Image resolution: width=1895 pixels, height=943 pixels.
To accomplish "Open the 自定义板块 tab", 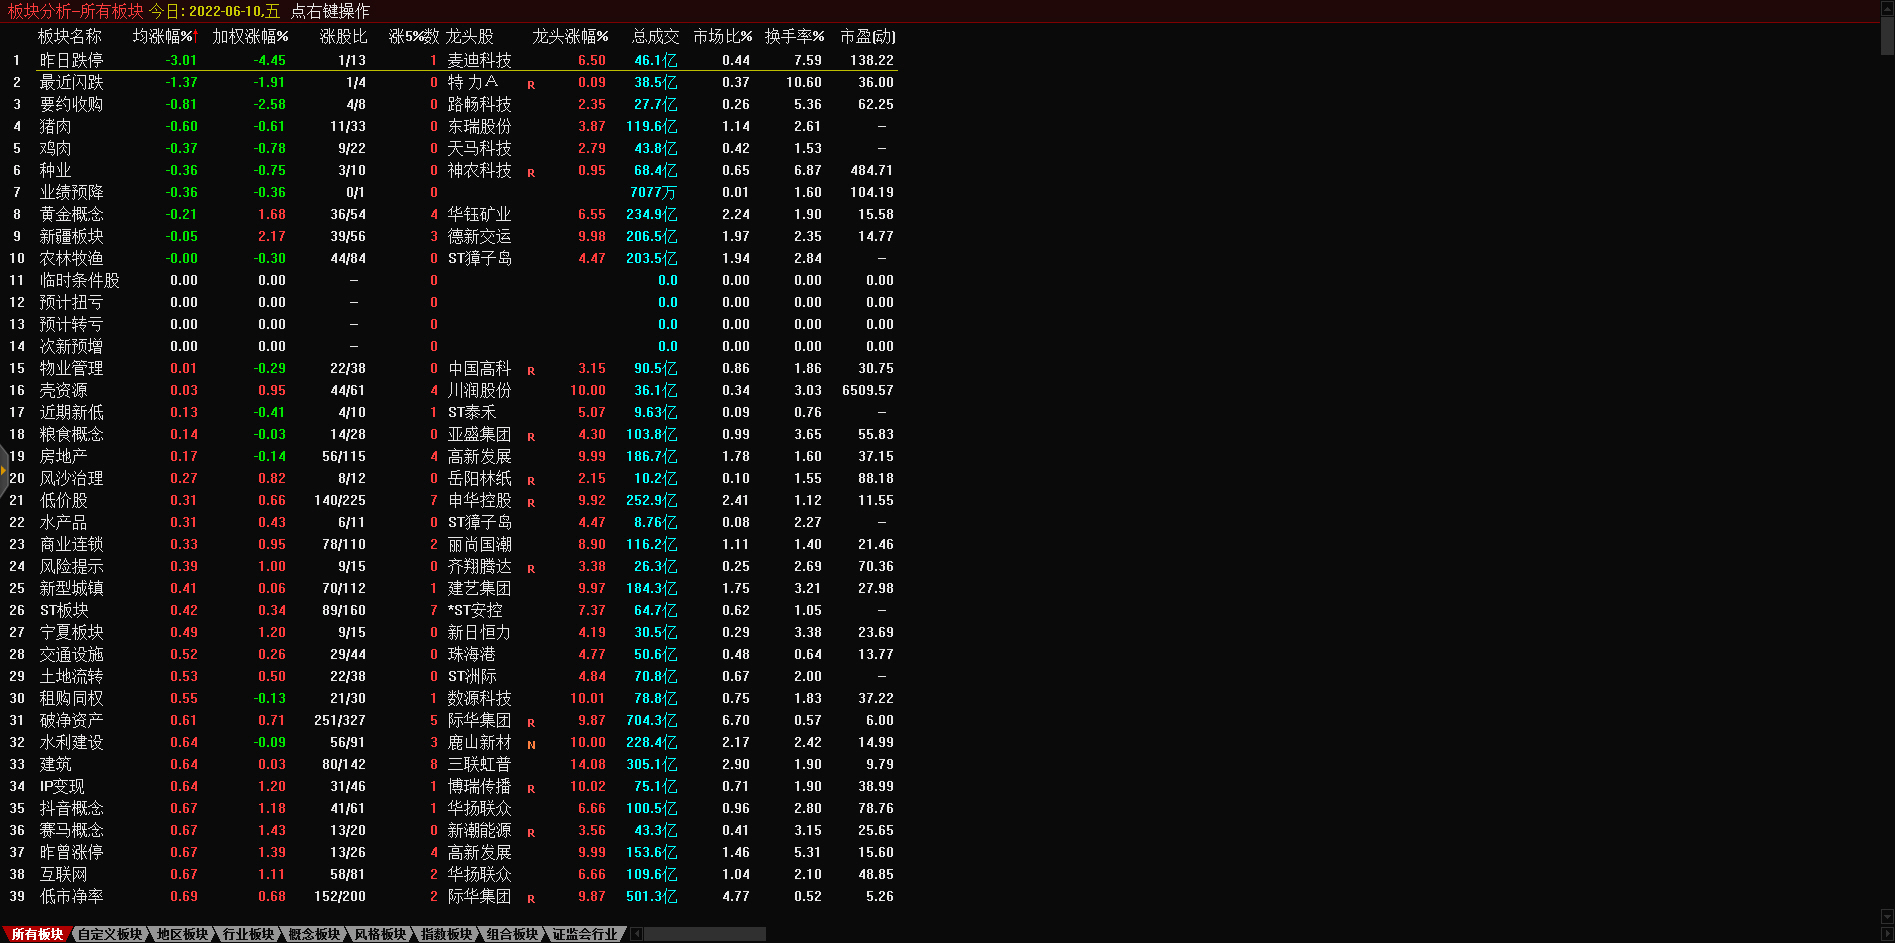I will click(110, 934).
